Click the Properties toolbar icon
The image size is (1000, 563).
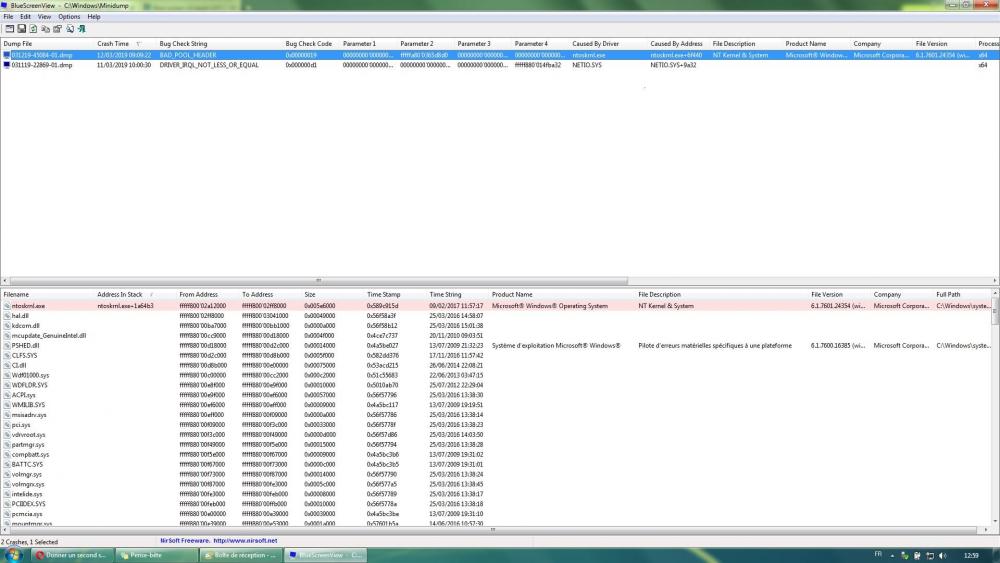point(57,29)
